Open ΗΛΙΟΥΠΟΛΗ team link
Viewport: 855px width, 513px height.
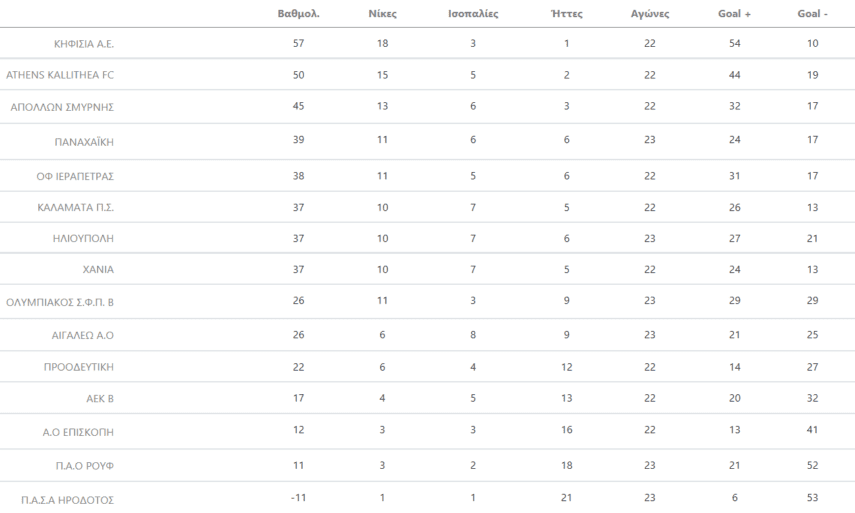(x=82, y=239)
